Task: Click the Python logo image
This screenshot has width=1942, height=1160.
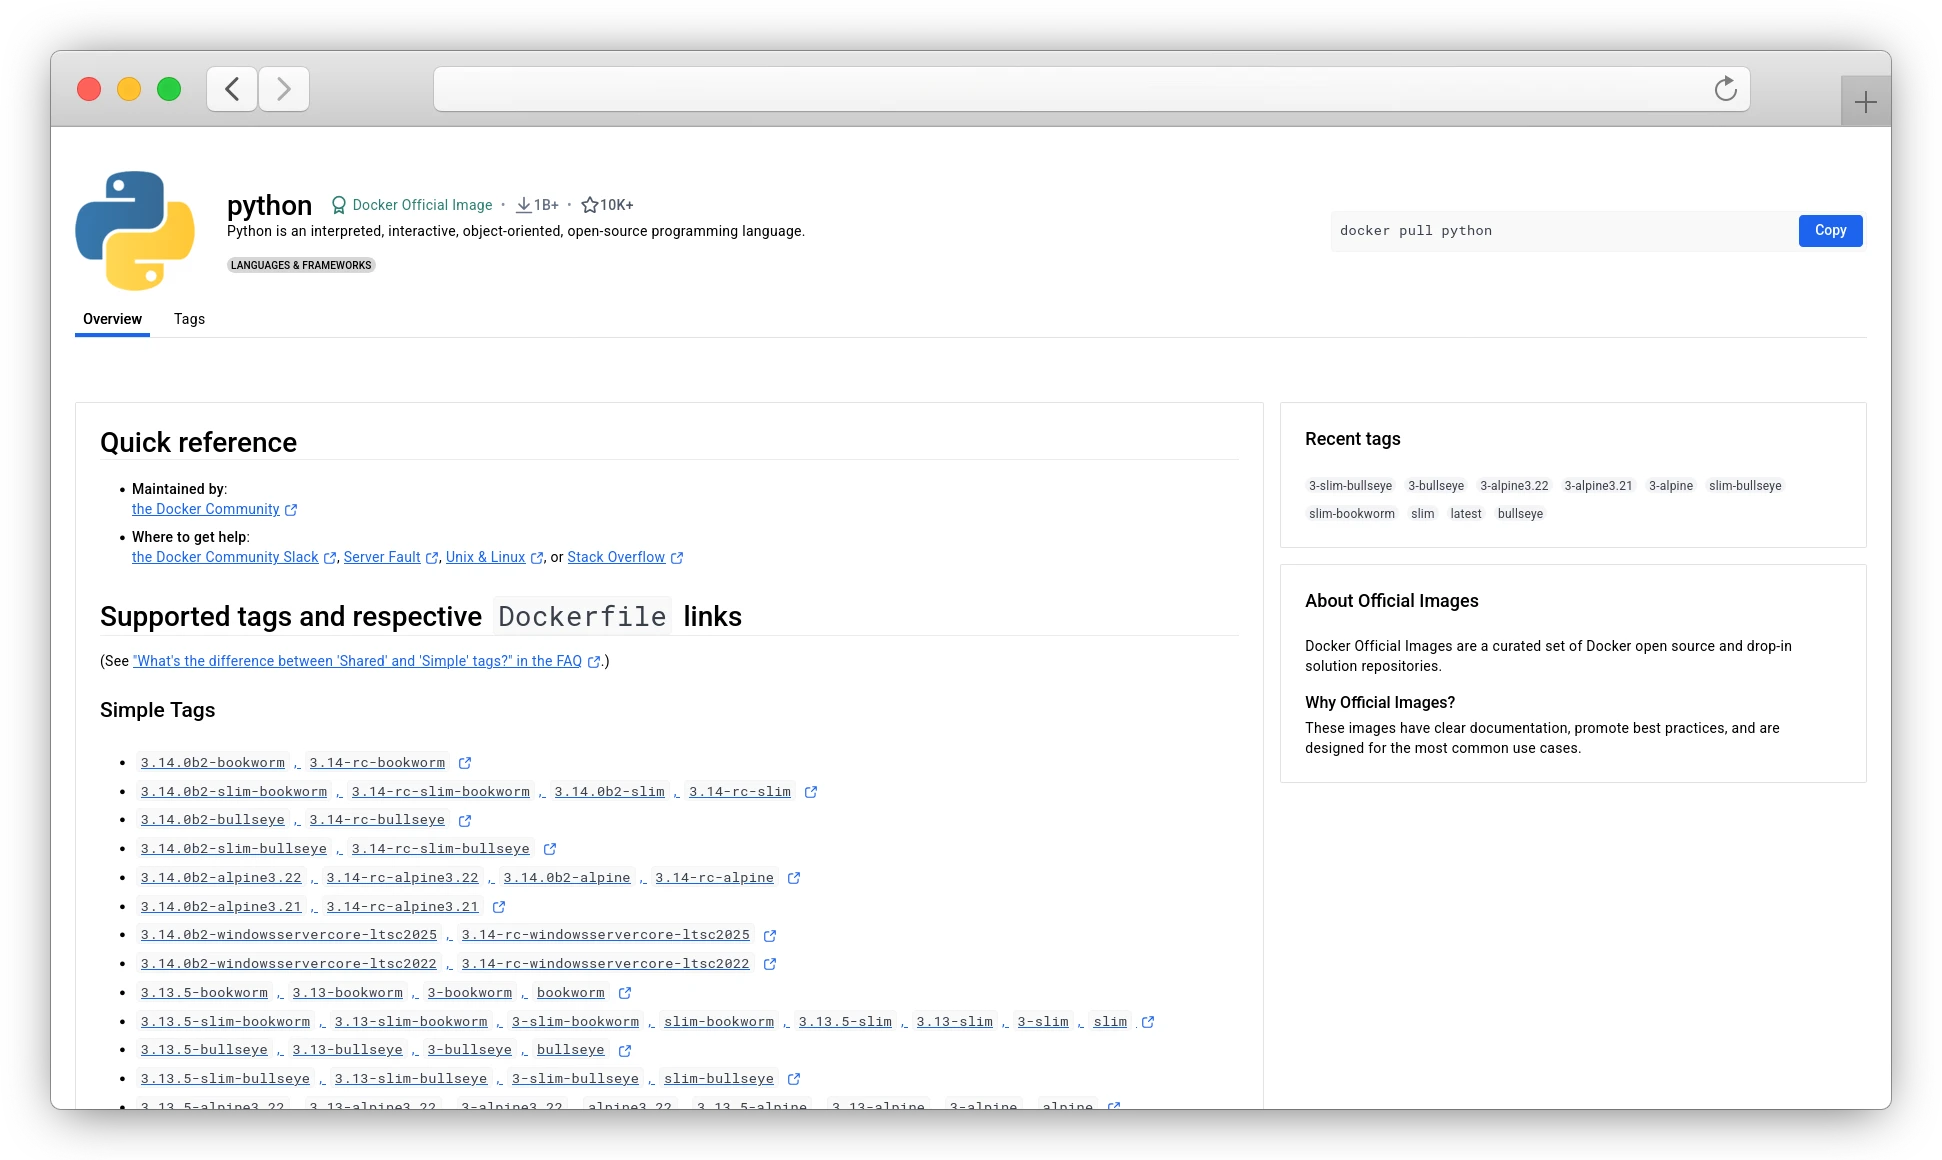Action: point(136,230)
